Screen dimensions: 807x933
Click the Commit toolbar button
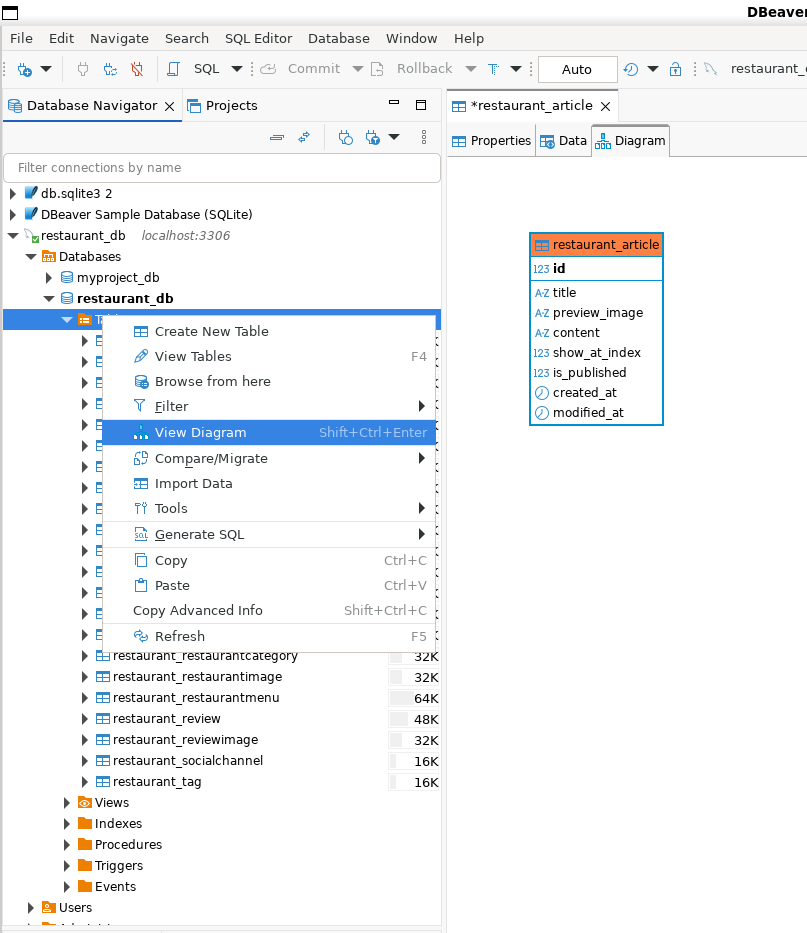tap(301, 69)
